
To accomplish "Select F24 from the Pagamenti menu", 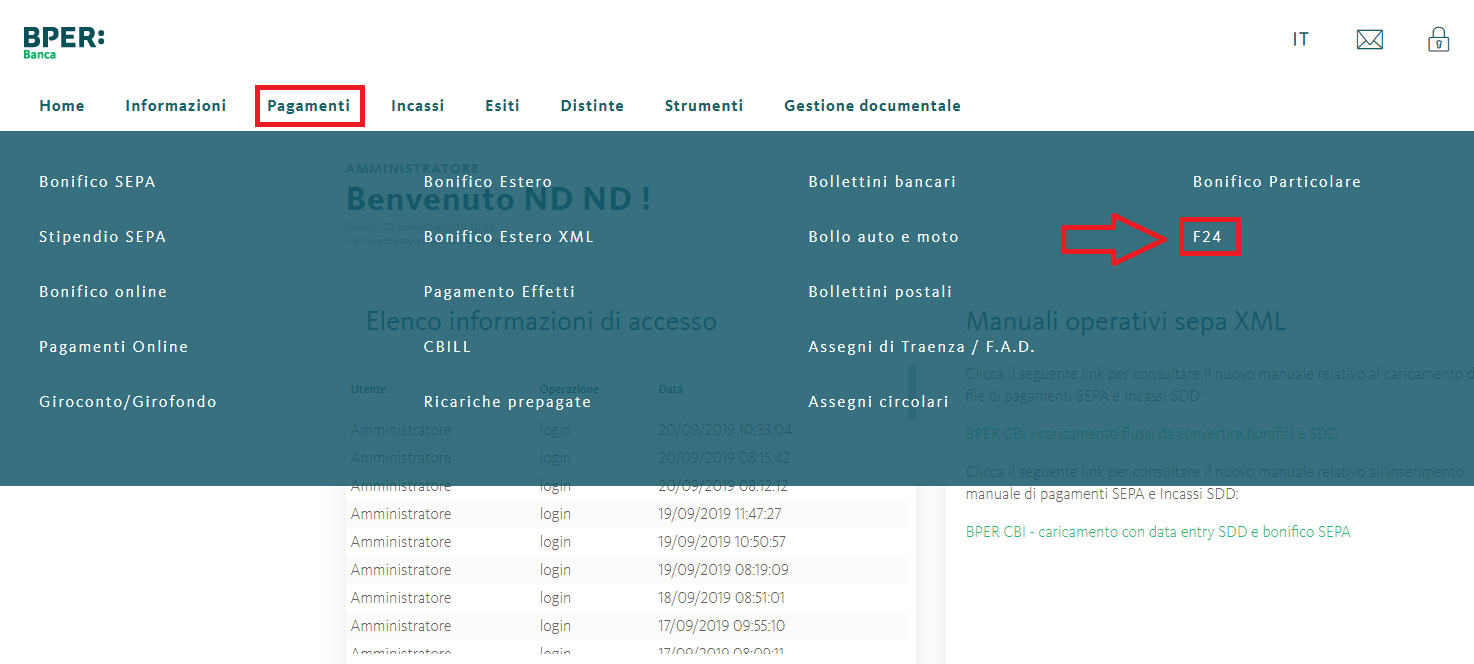I will click(x=1209, y=237).
